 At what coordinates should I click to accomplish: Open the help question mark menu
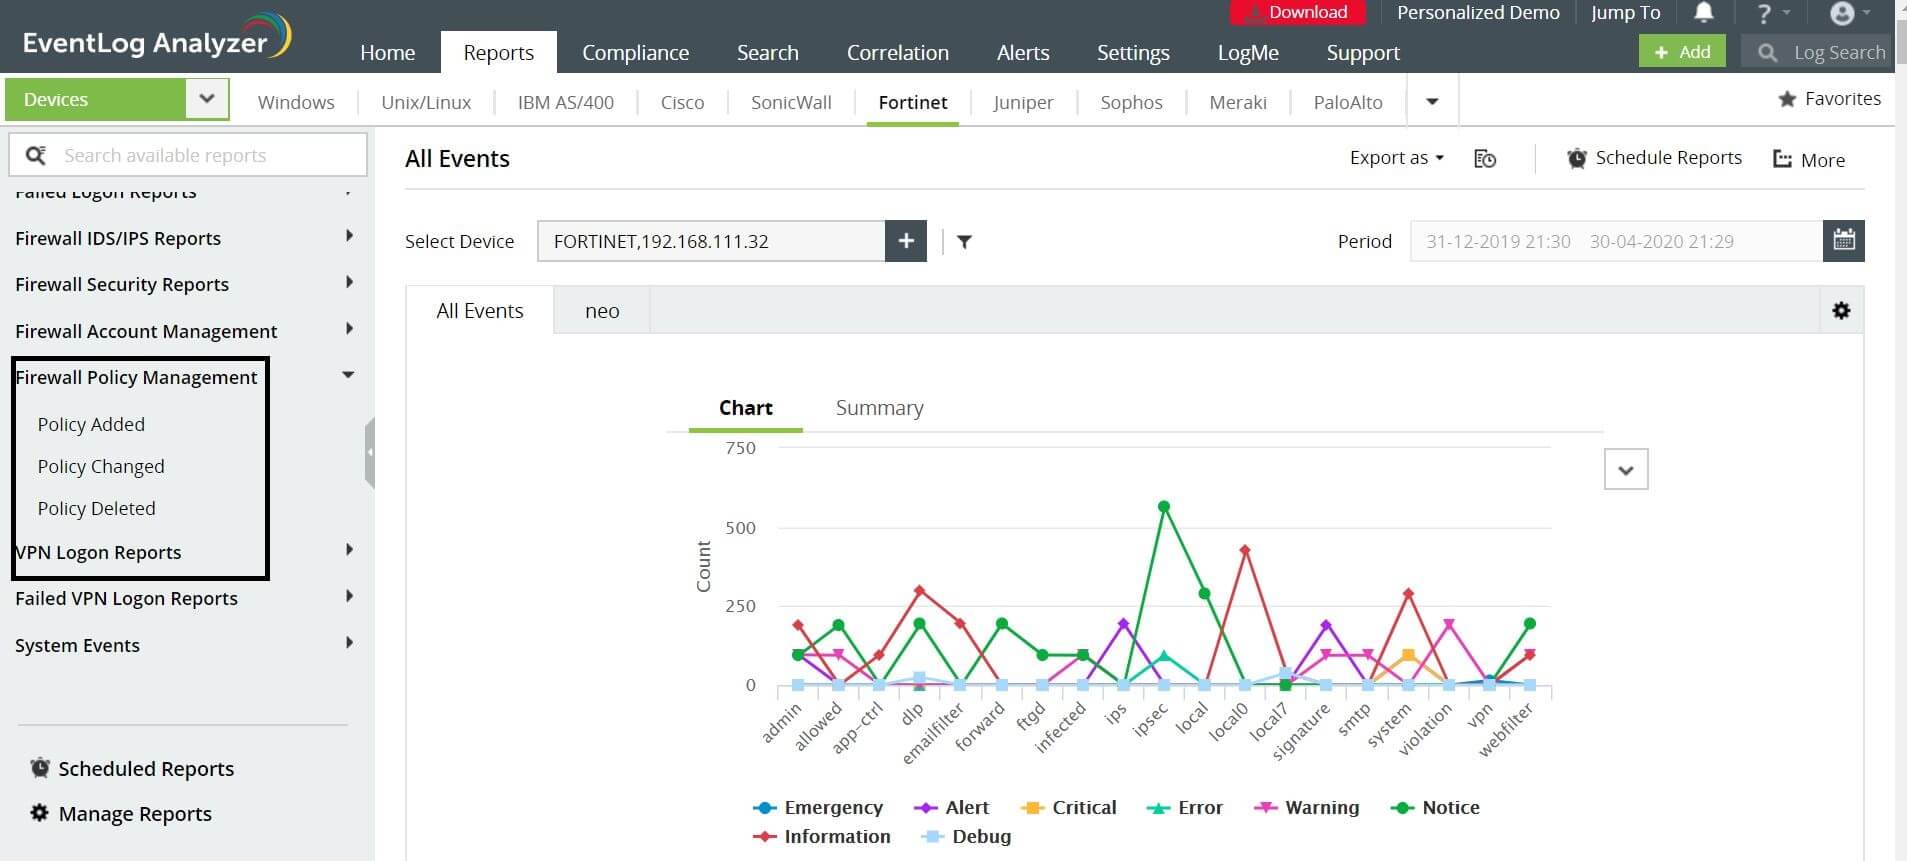coord(1764,13)
